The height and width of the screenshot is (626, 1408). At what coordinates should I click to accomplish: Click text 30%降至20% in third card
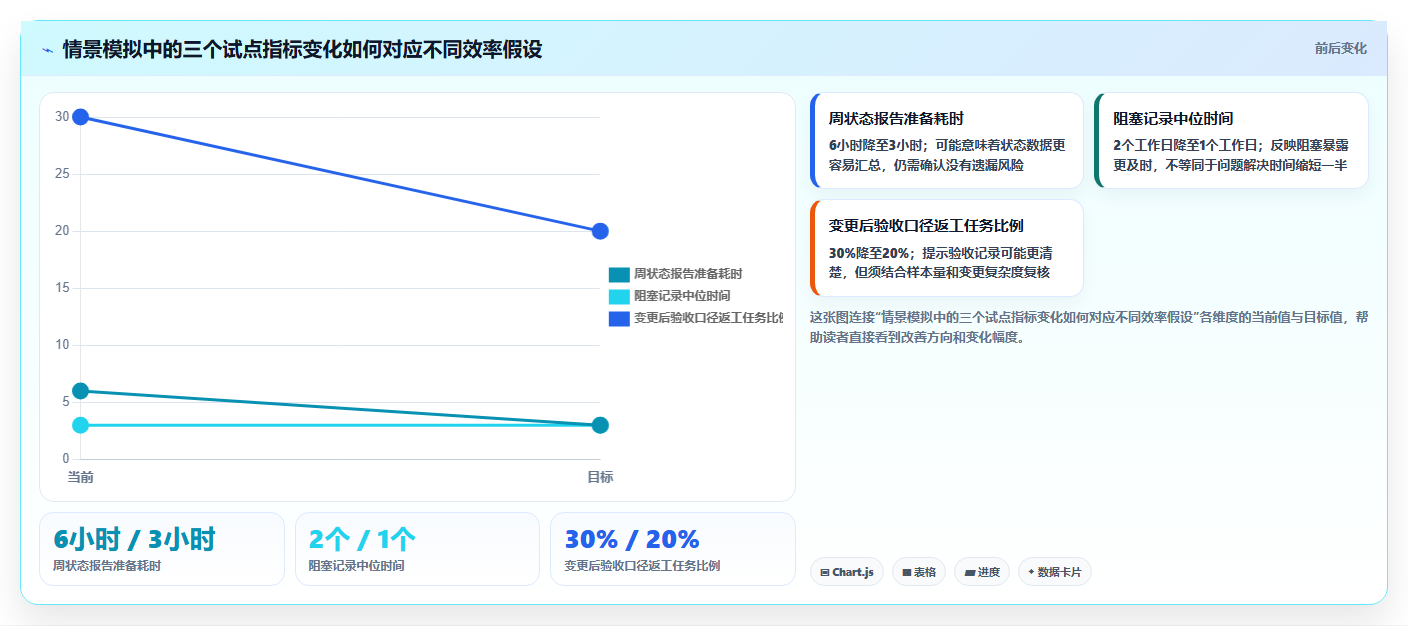869,253
